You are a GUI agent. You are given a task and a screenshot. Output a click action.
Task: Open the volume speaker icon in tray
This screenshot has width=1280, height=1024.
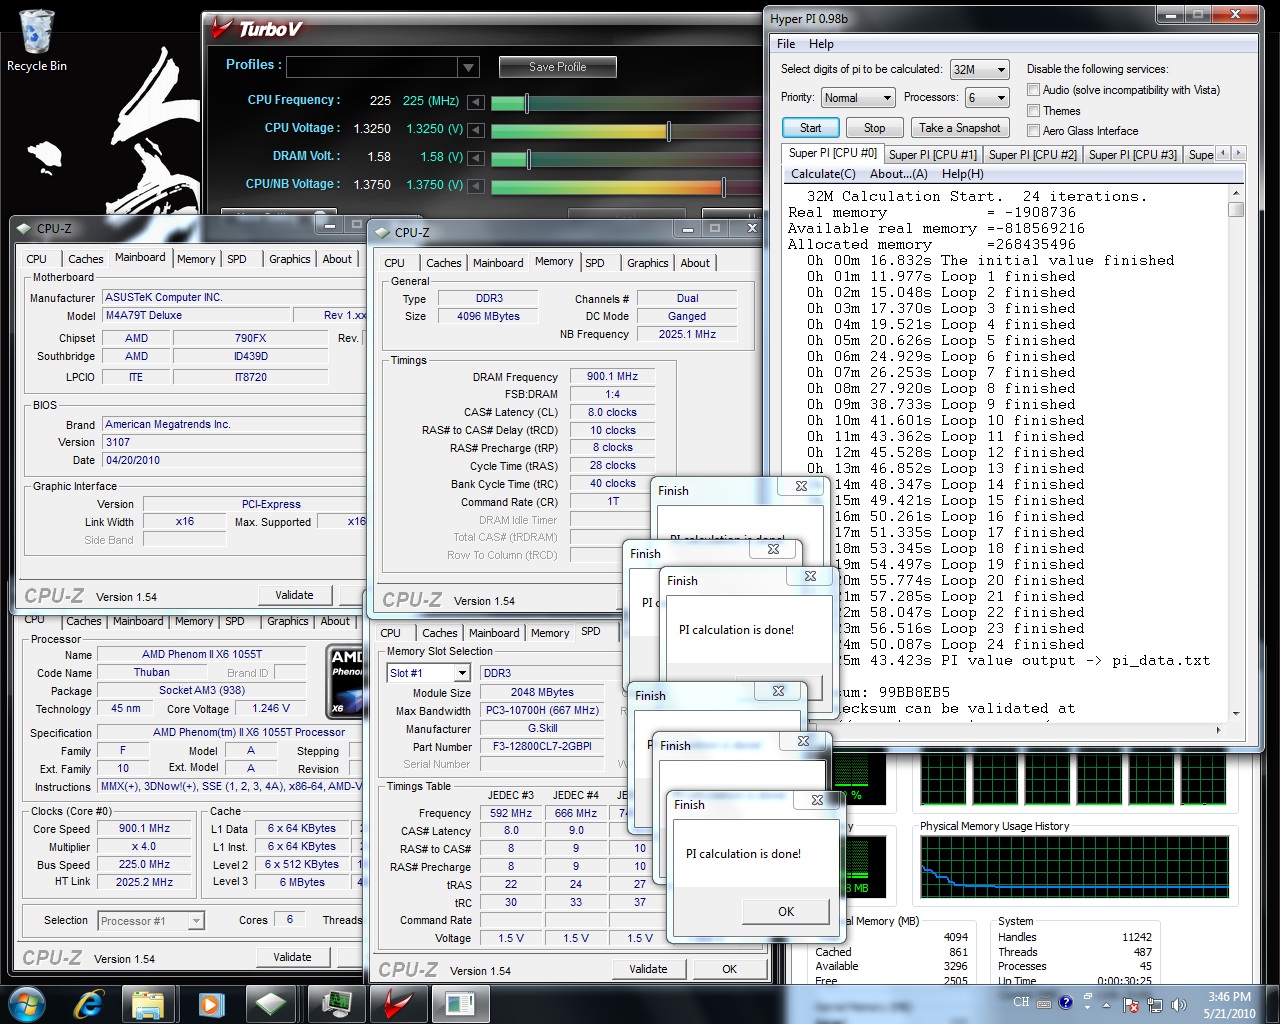pos(1178,1004)
